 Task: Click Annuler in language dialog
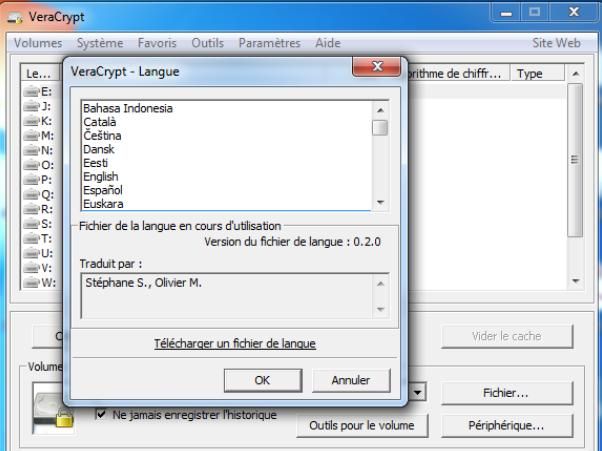(351, 380)
